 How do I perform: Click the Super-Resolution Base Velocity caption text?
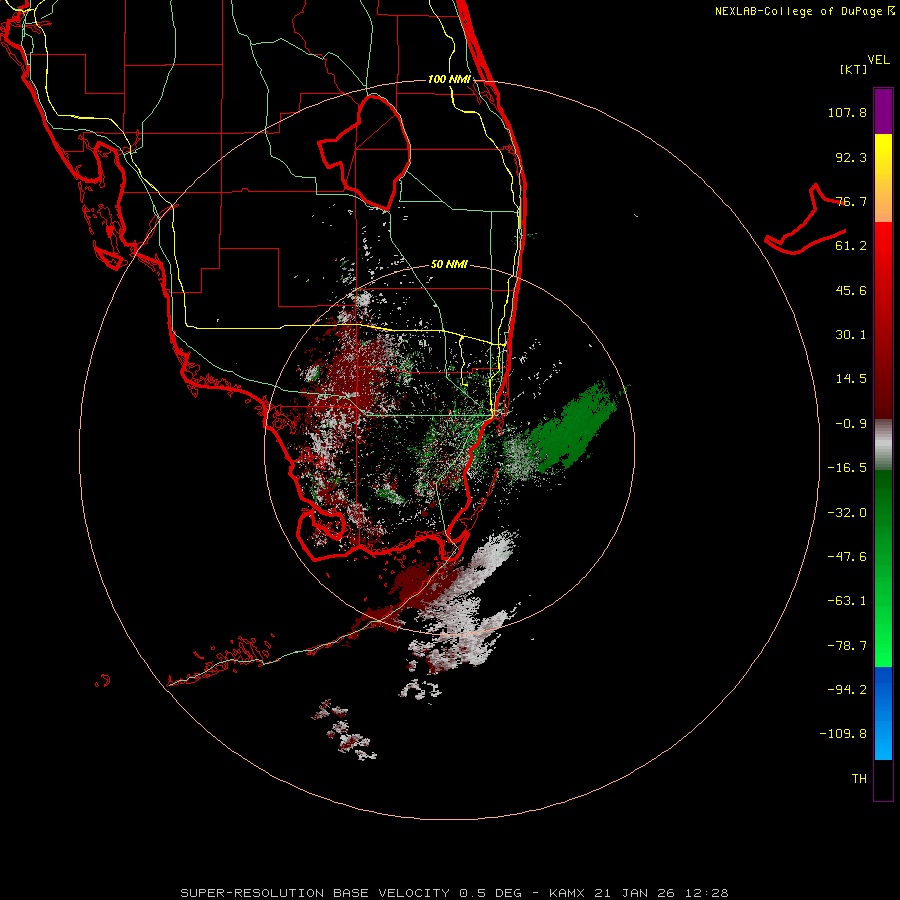pos(454,893)
